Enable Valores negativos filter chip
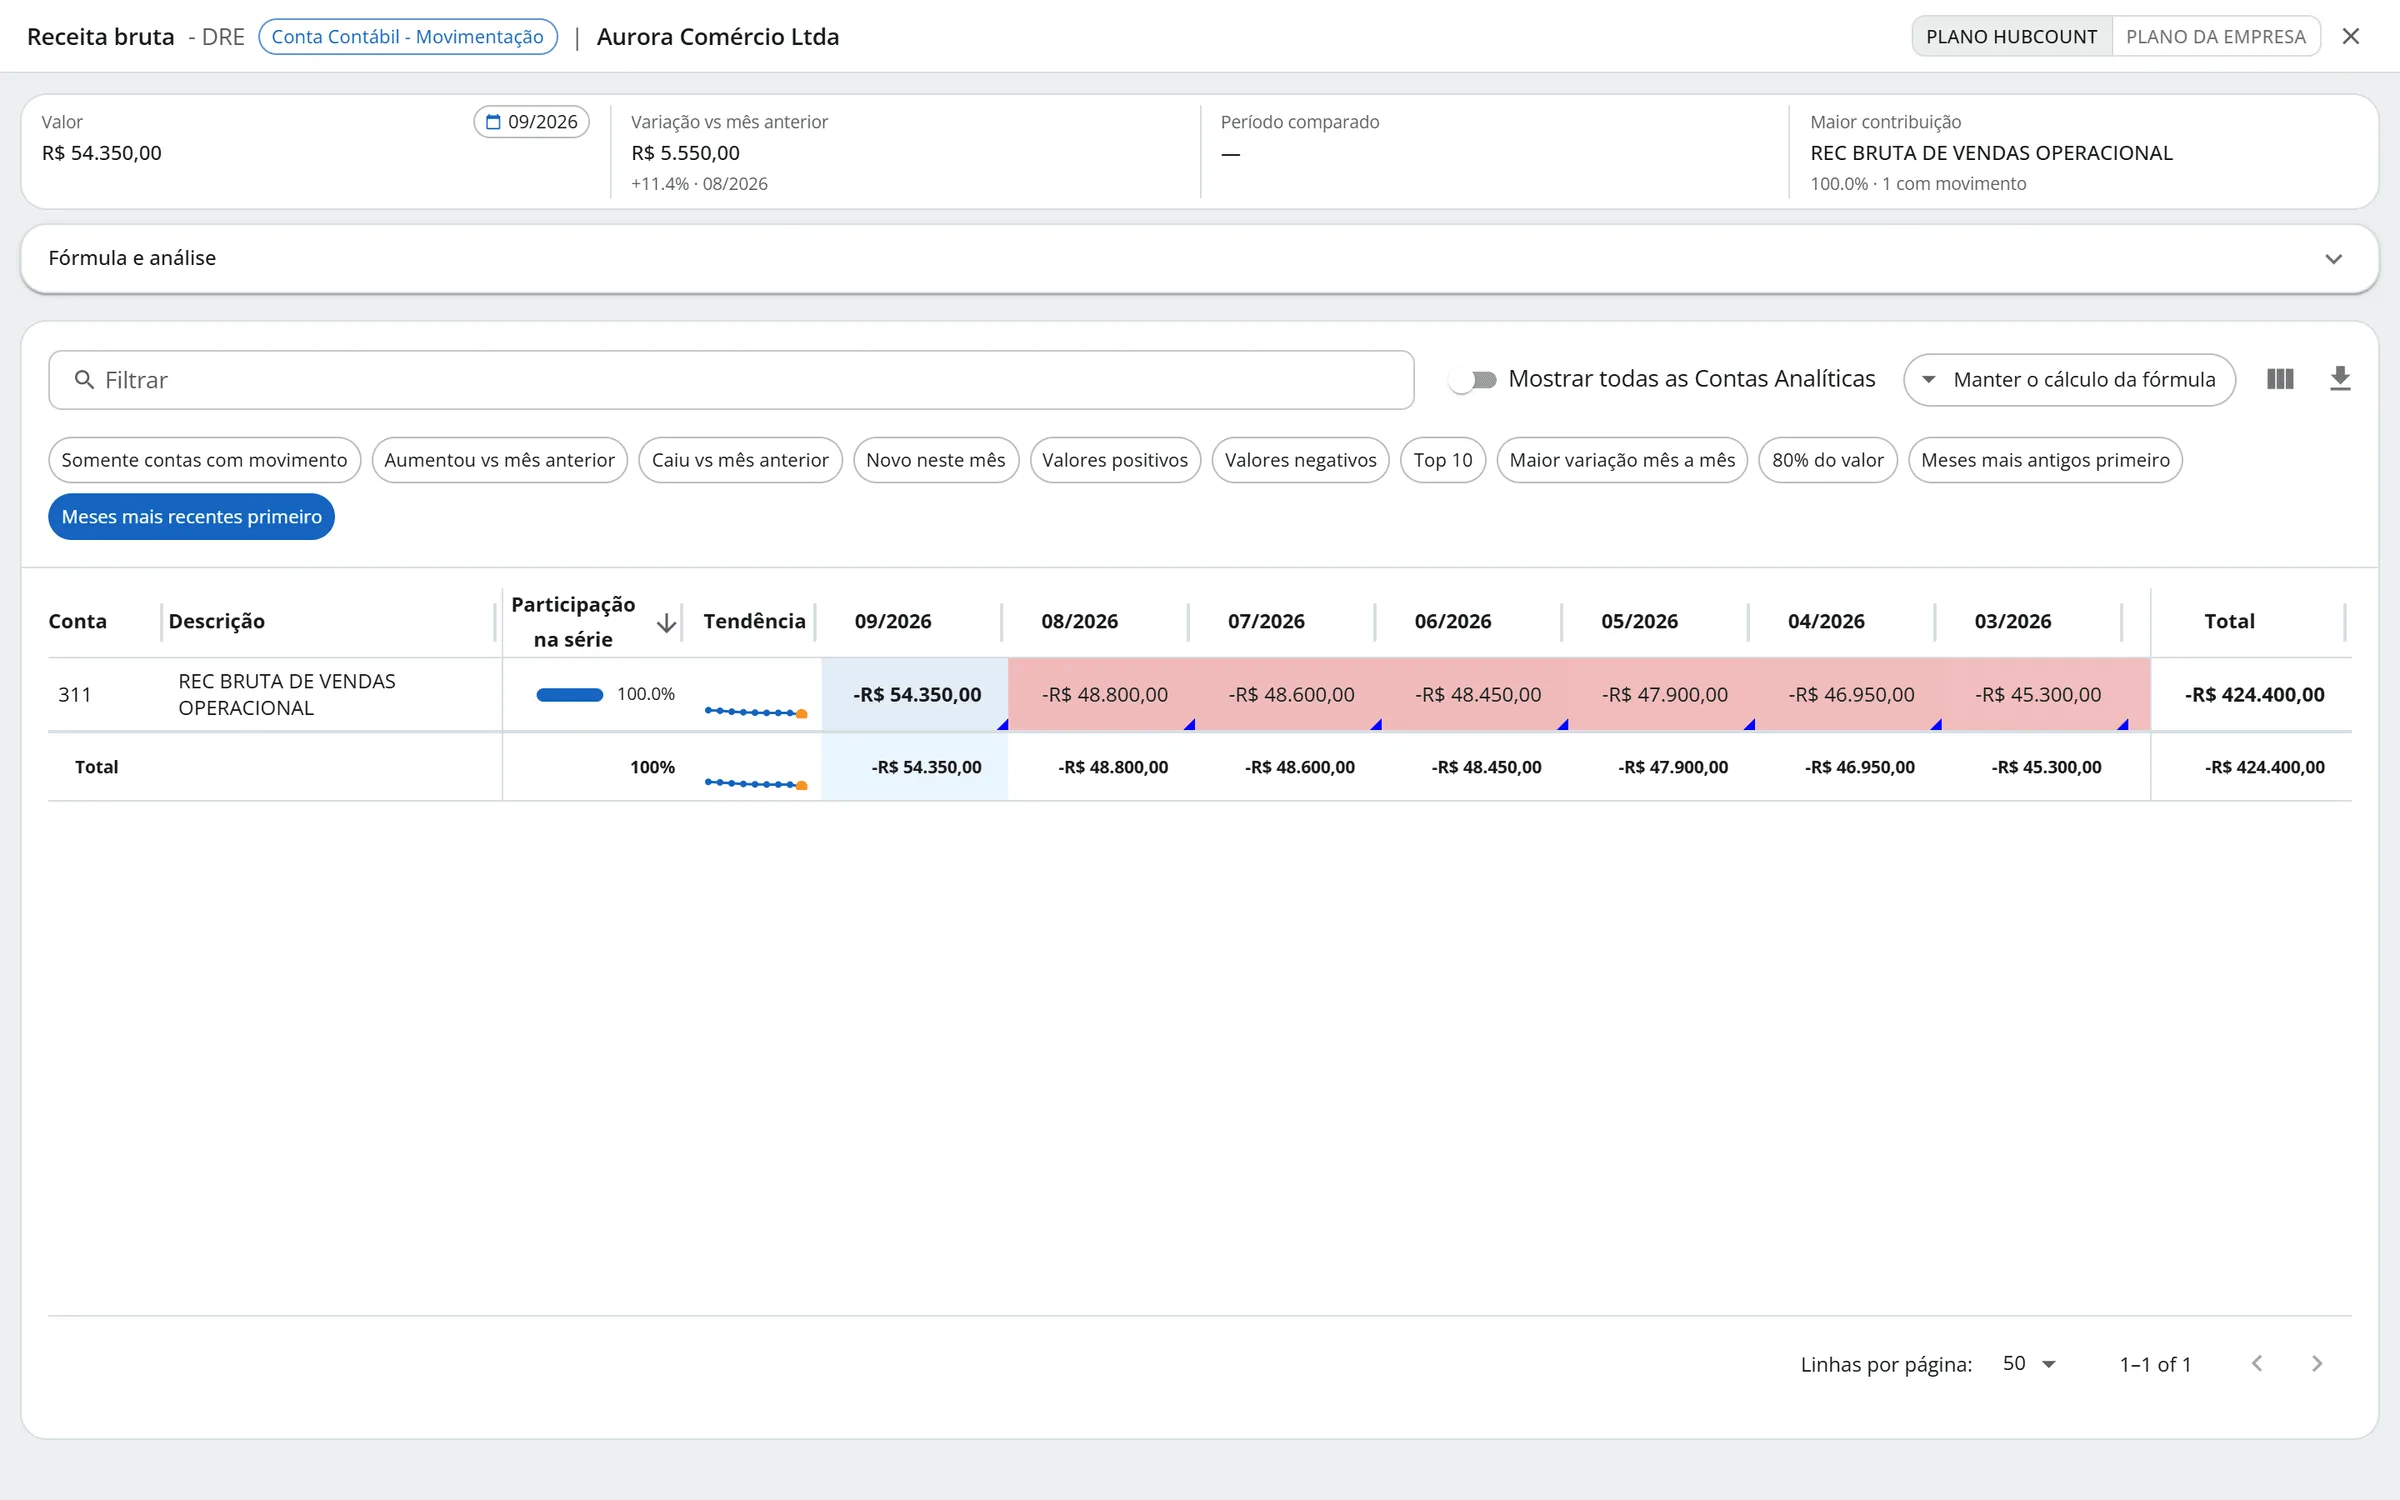This screenshot has height=1500, width=2400. [1300, 460]
